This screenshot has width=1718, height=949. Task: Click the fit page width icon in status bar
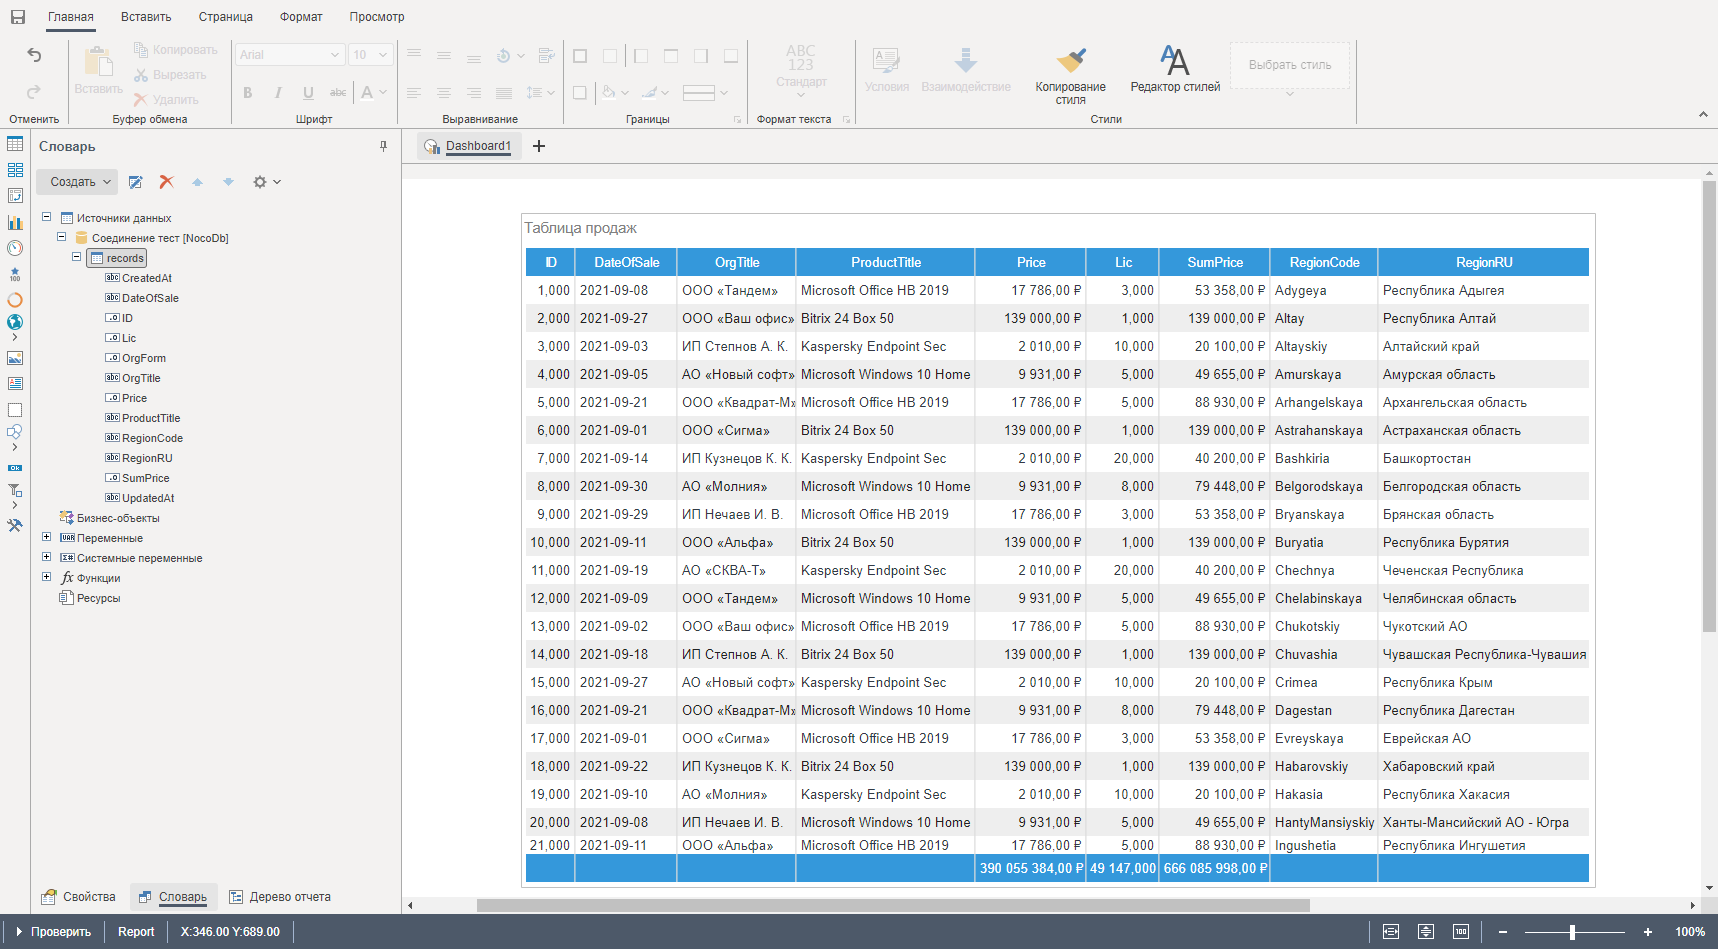[1390, 931]
